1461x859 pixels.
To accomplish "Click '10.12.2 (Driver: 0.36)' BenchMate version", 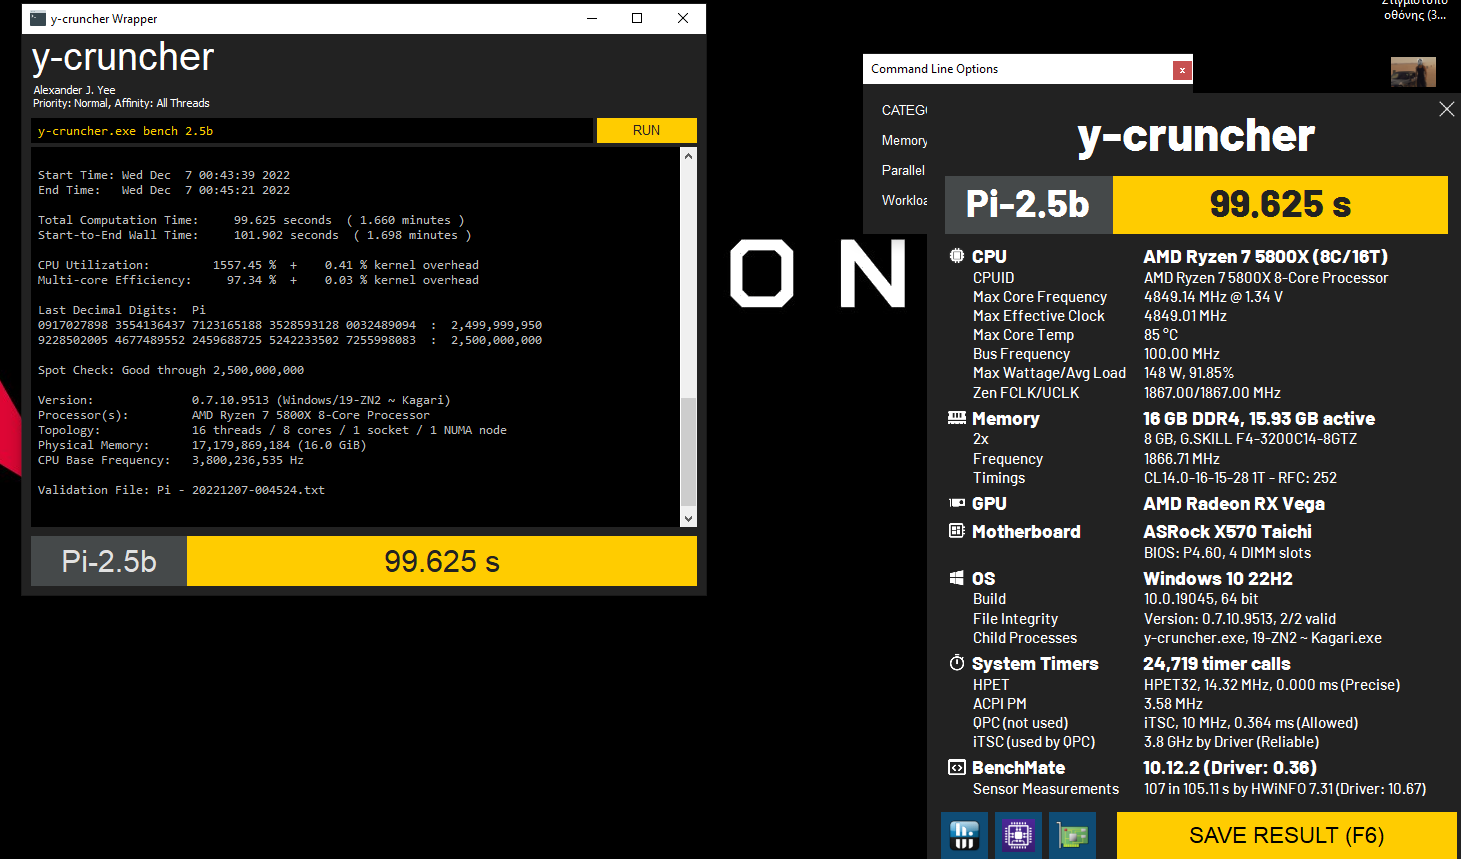I will (x=1230, y=768).
